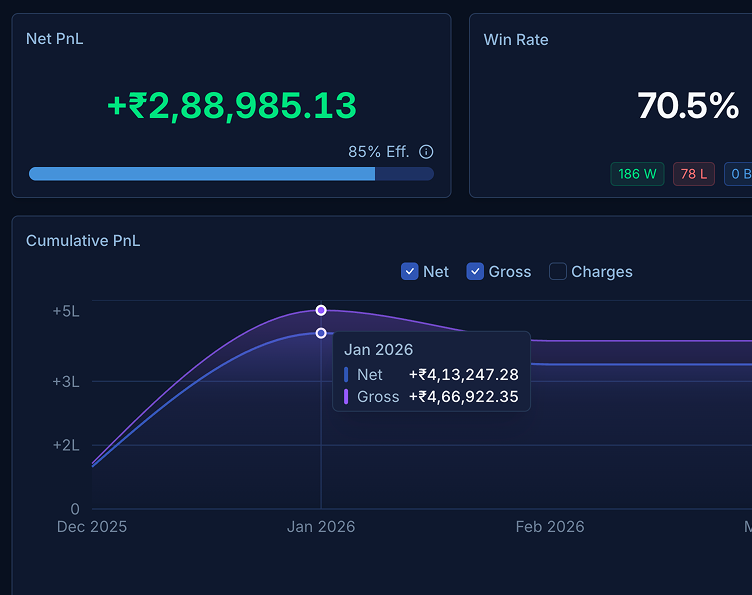Click the Net PnL efficiency progress bar
Image resolution: width=752 pixels, height=595 pixels.
point(231,174)
